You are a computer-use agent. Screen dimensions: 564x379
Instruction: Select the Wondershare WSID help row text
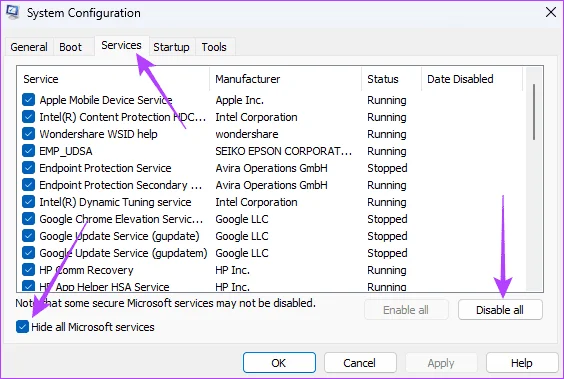coord(98,134)
